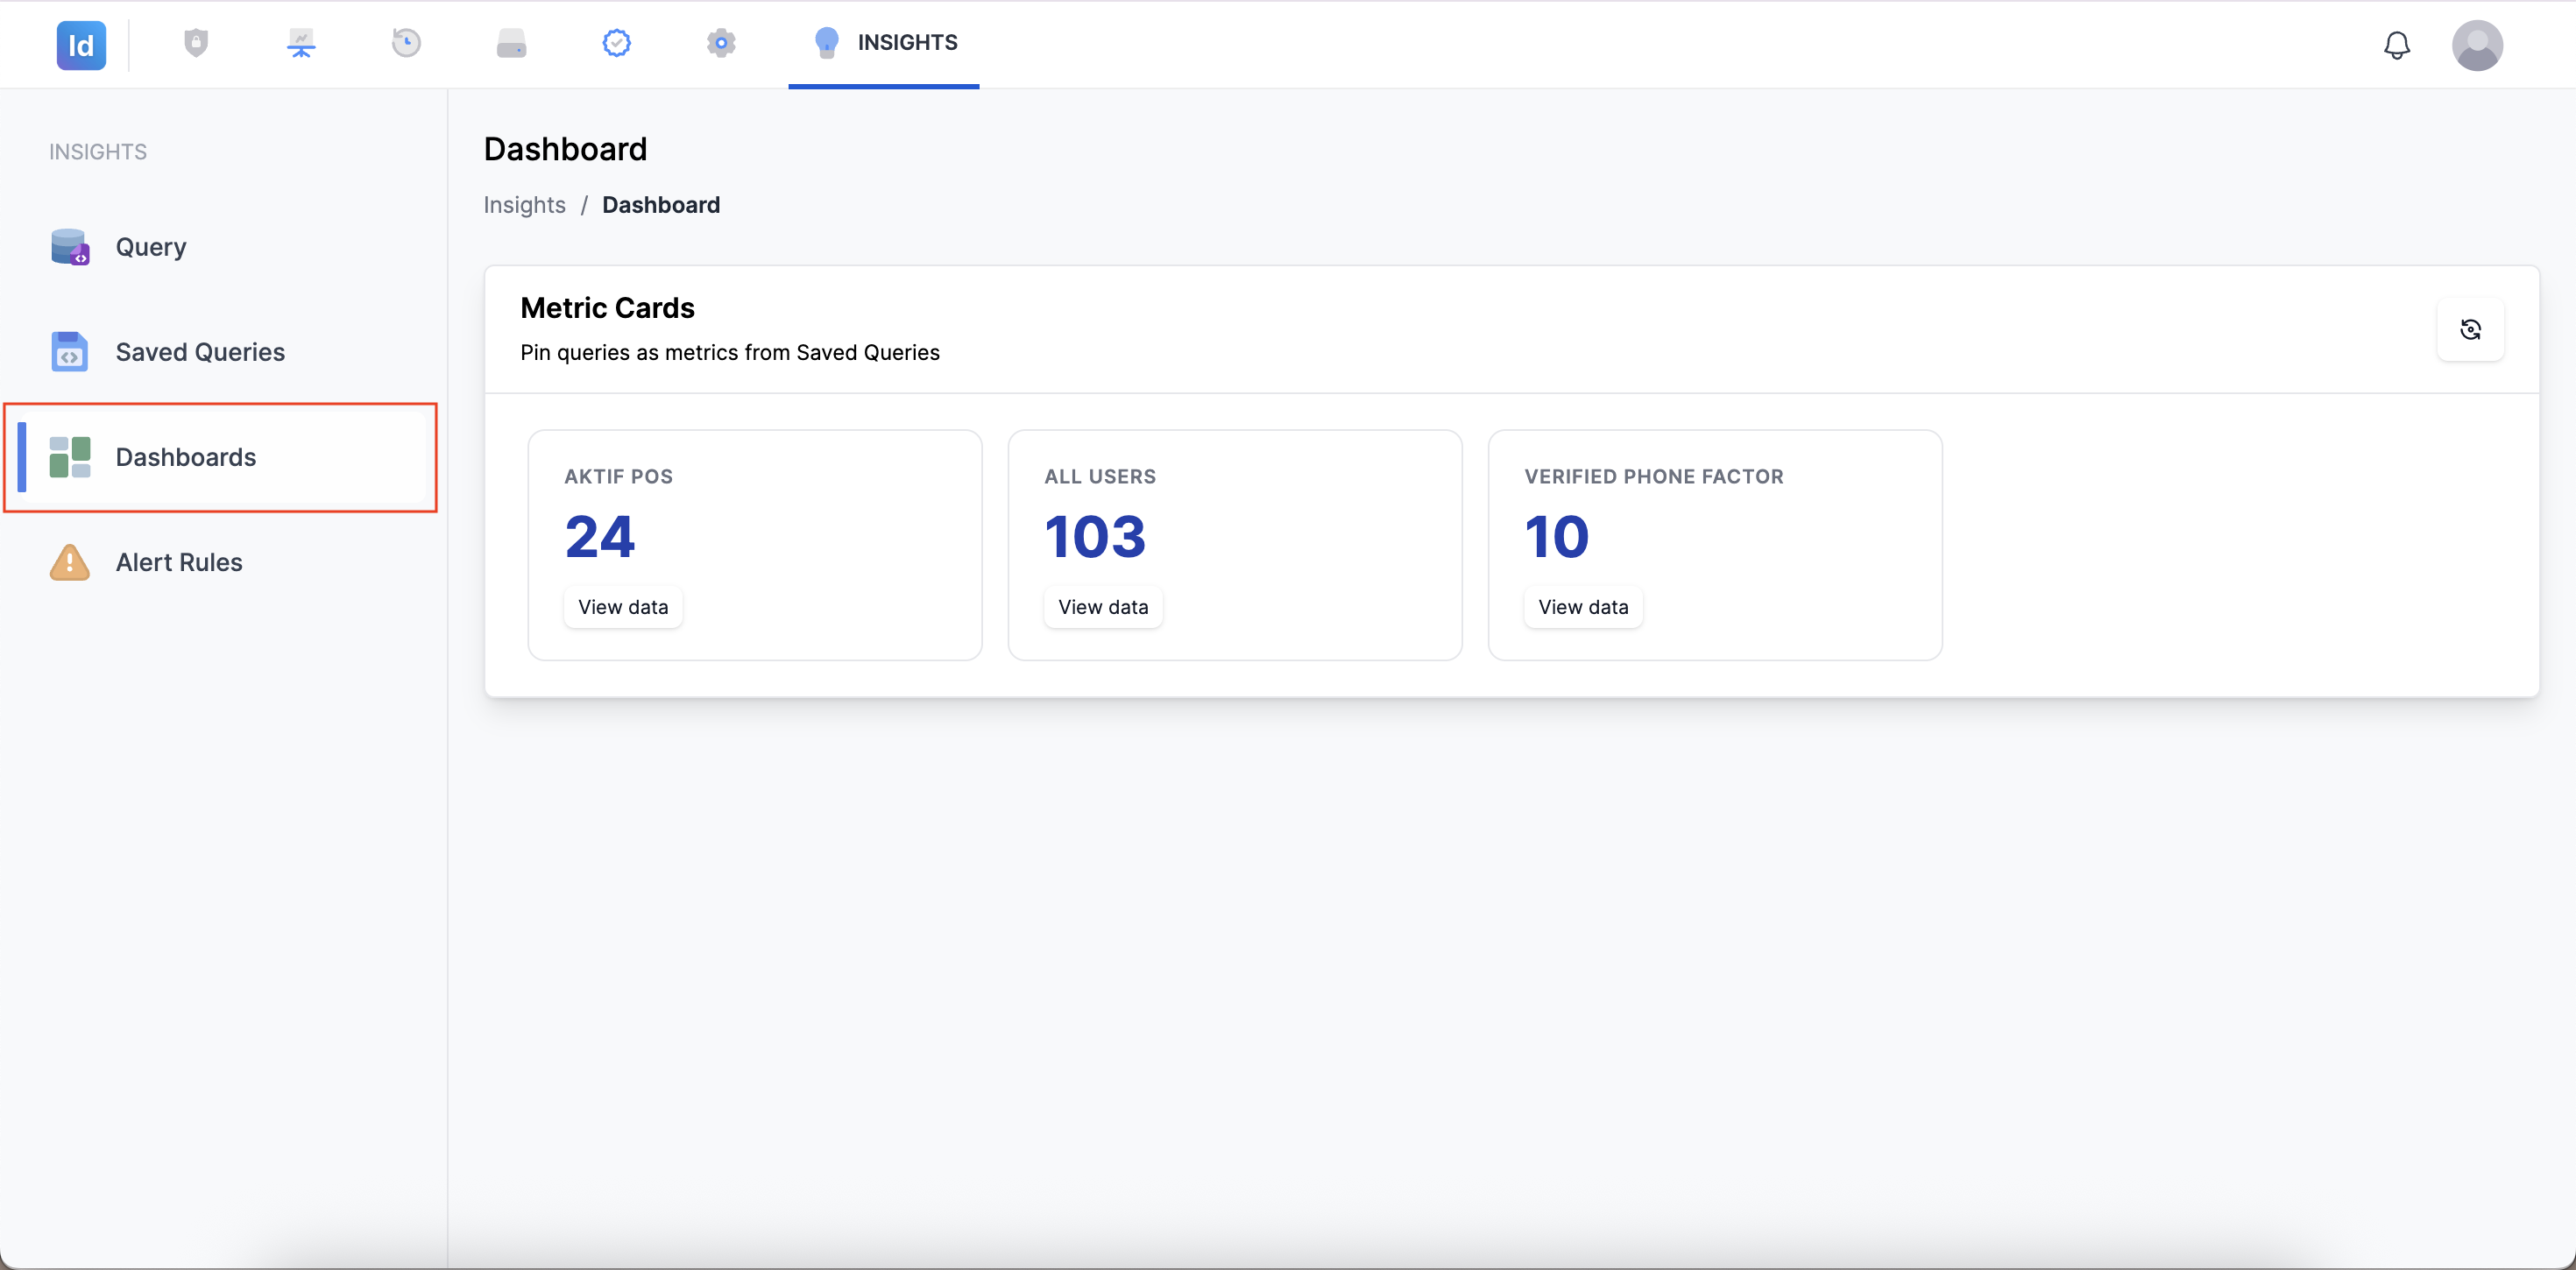View data for AKTIF POS card
This screenshot has width=2576, height=1270.
pos(623,607)
